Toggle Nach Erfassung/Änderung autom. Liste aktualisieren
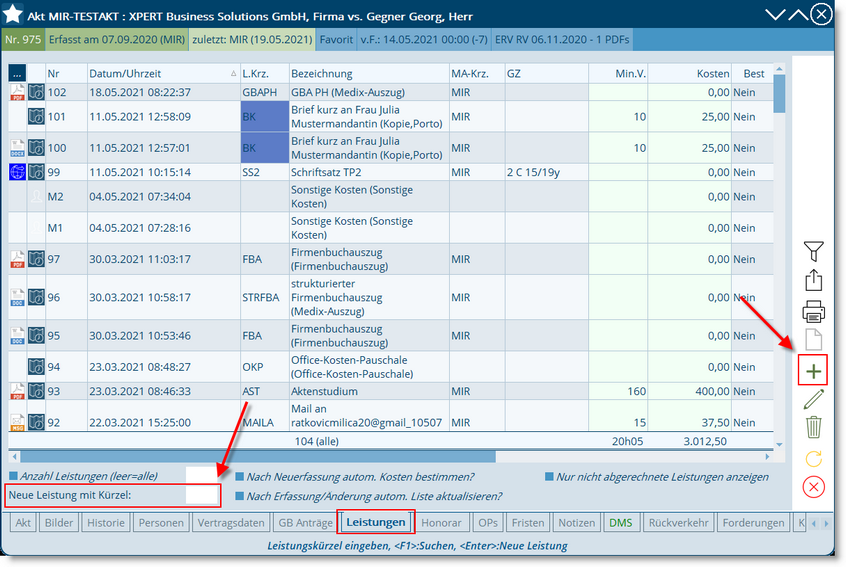Image resolution: width=846 pixels, height=567 pixels. tap(240, 496)
